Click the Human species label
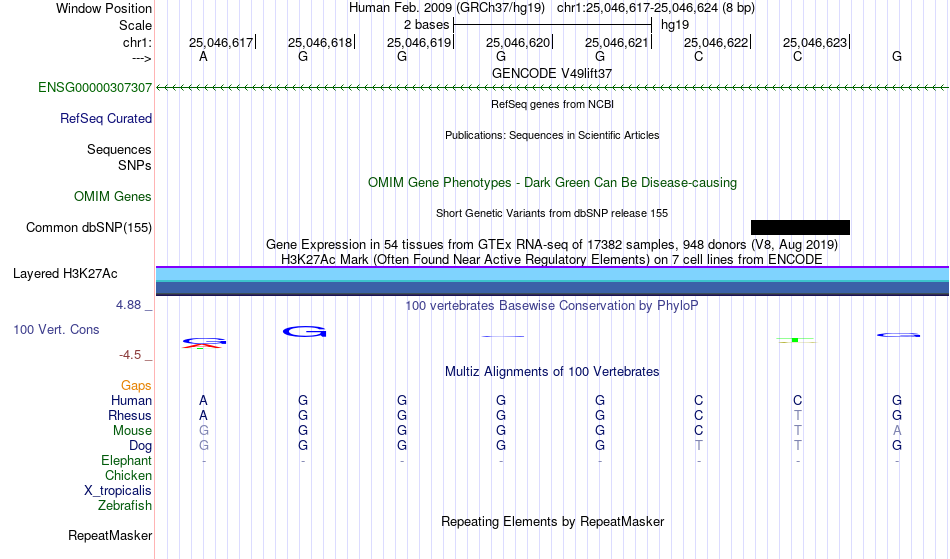This screenshot has width=950, height=559. (131, 401)
